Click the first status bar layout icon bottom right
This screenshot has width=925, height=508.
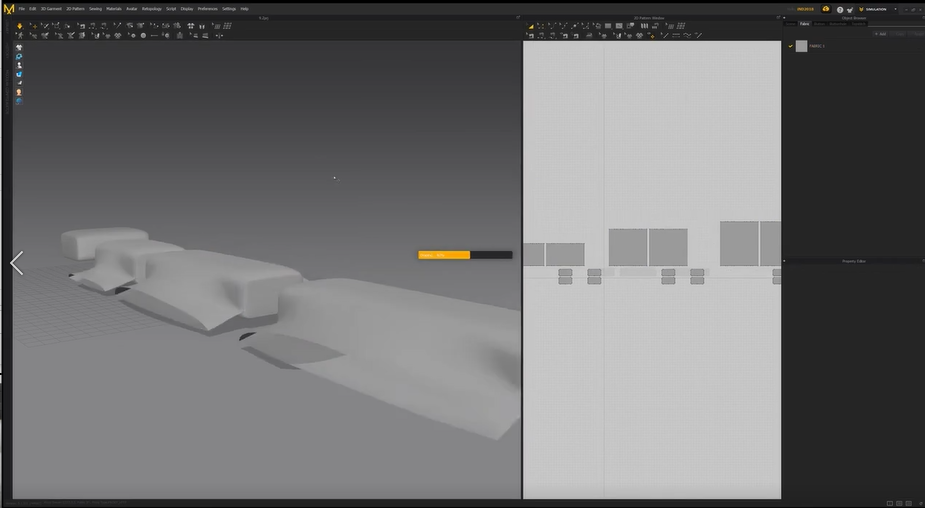[890, 503]
